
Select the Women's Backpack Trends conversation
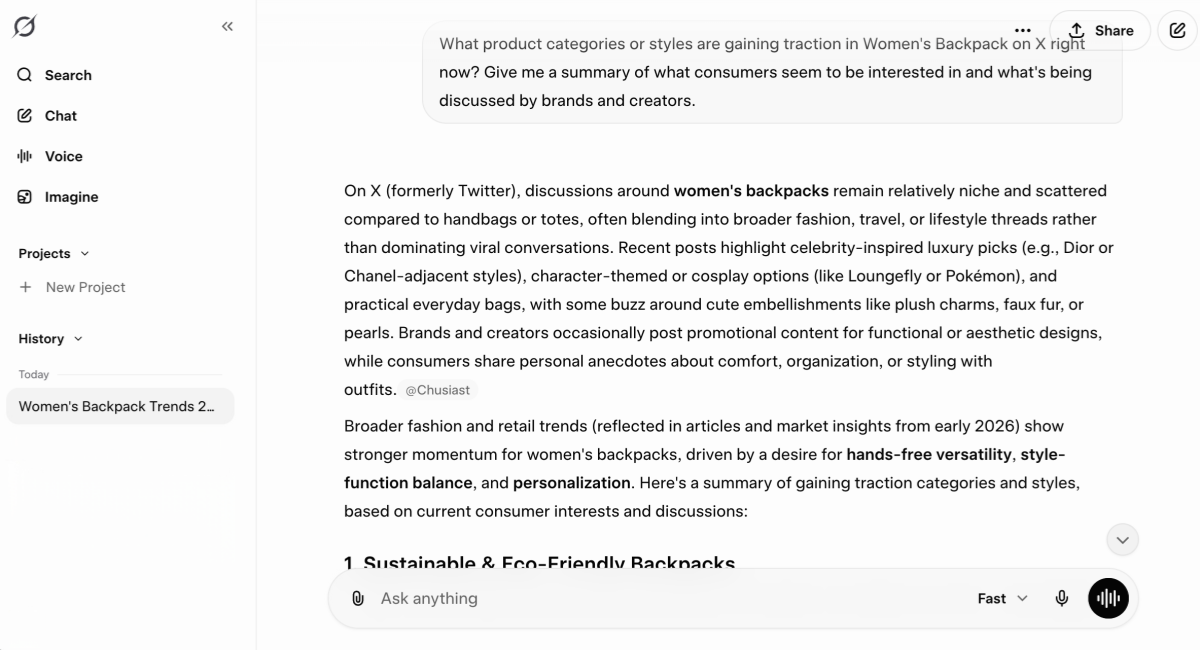tap(118, 406)
